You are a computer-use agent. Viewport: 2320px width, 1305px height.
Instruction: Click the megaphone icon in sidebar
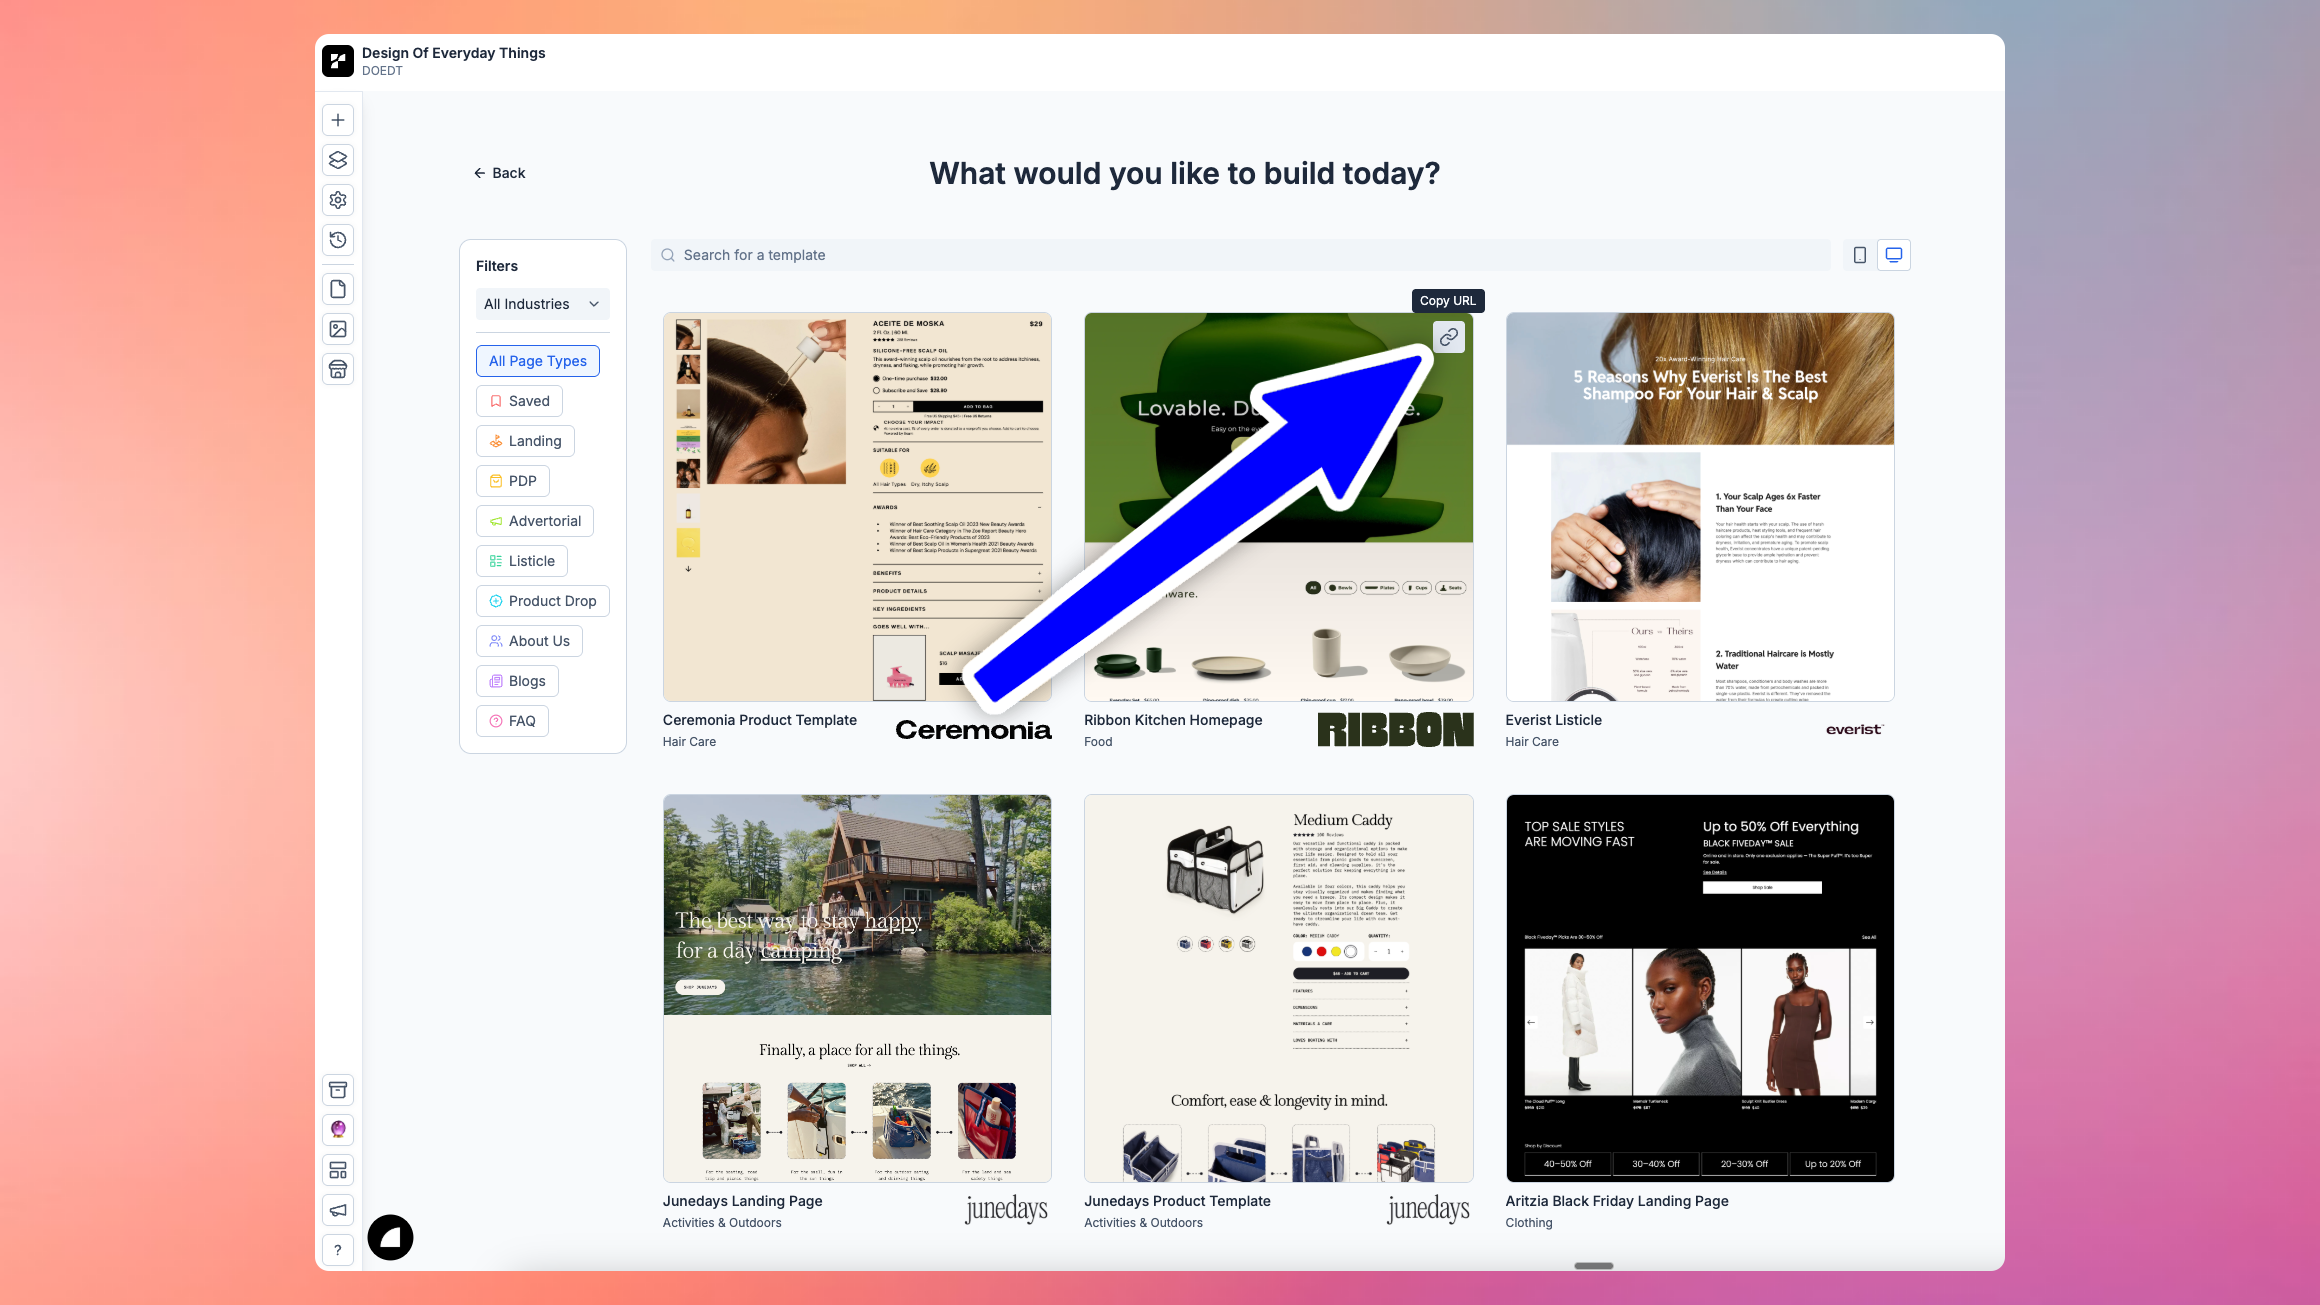(x=338, y=1210)
